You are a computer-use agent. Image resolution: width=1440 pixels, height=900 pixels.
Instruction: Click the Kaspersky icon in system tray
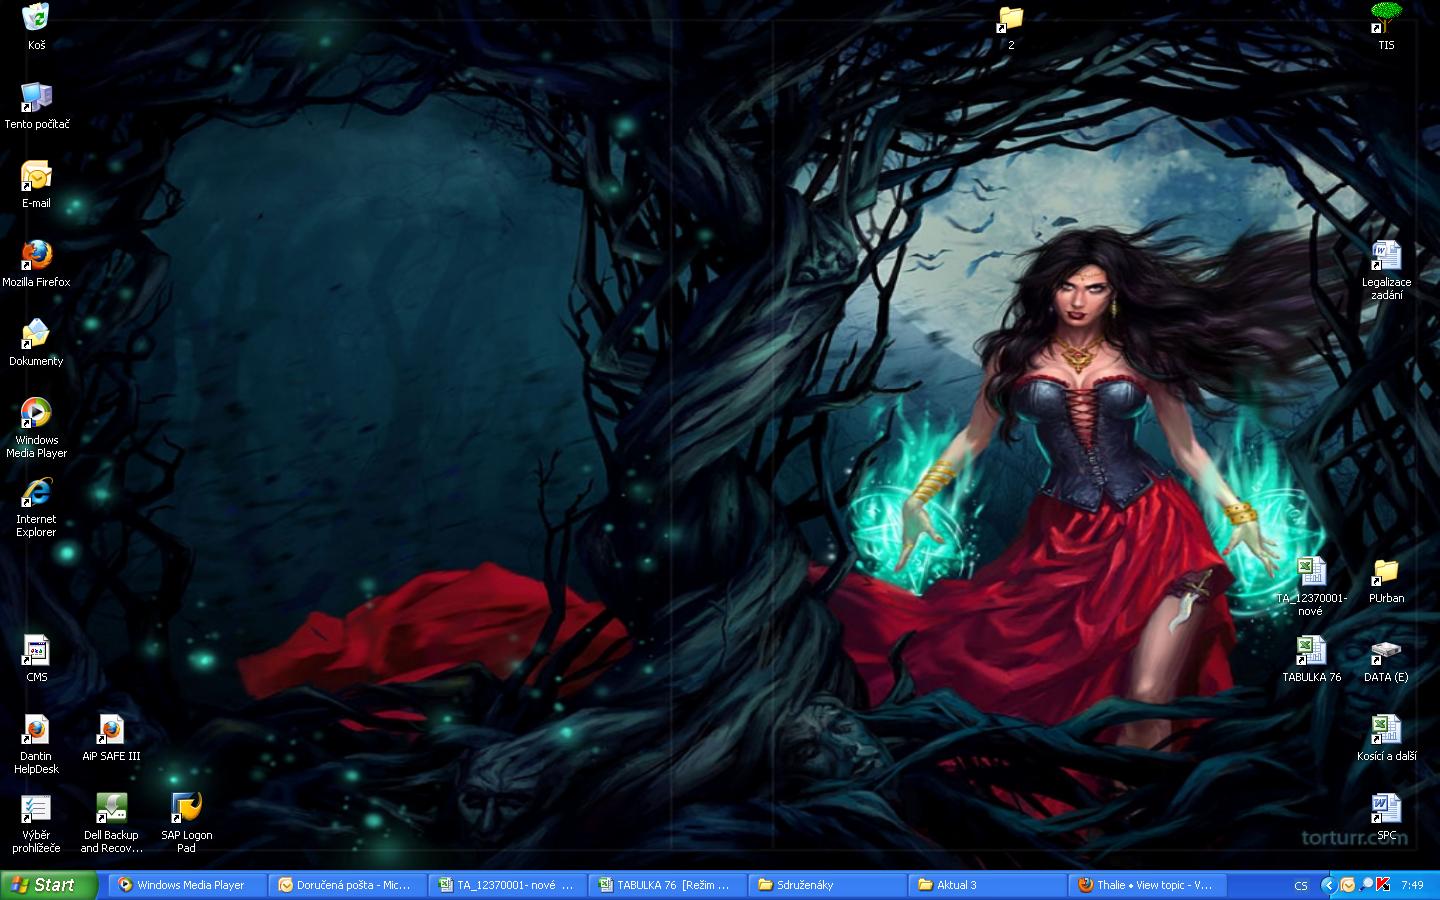pyautogui.click(x=1383, y=885)
